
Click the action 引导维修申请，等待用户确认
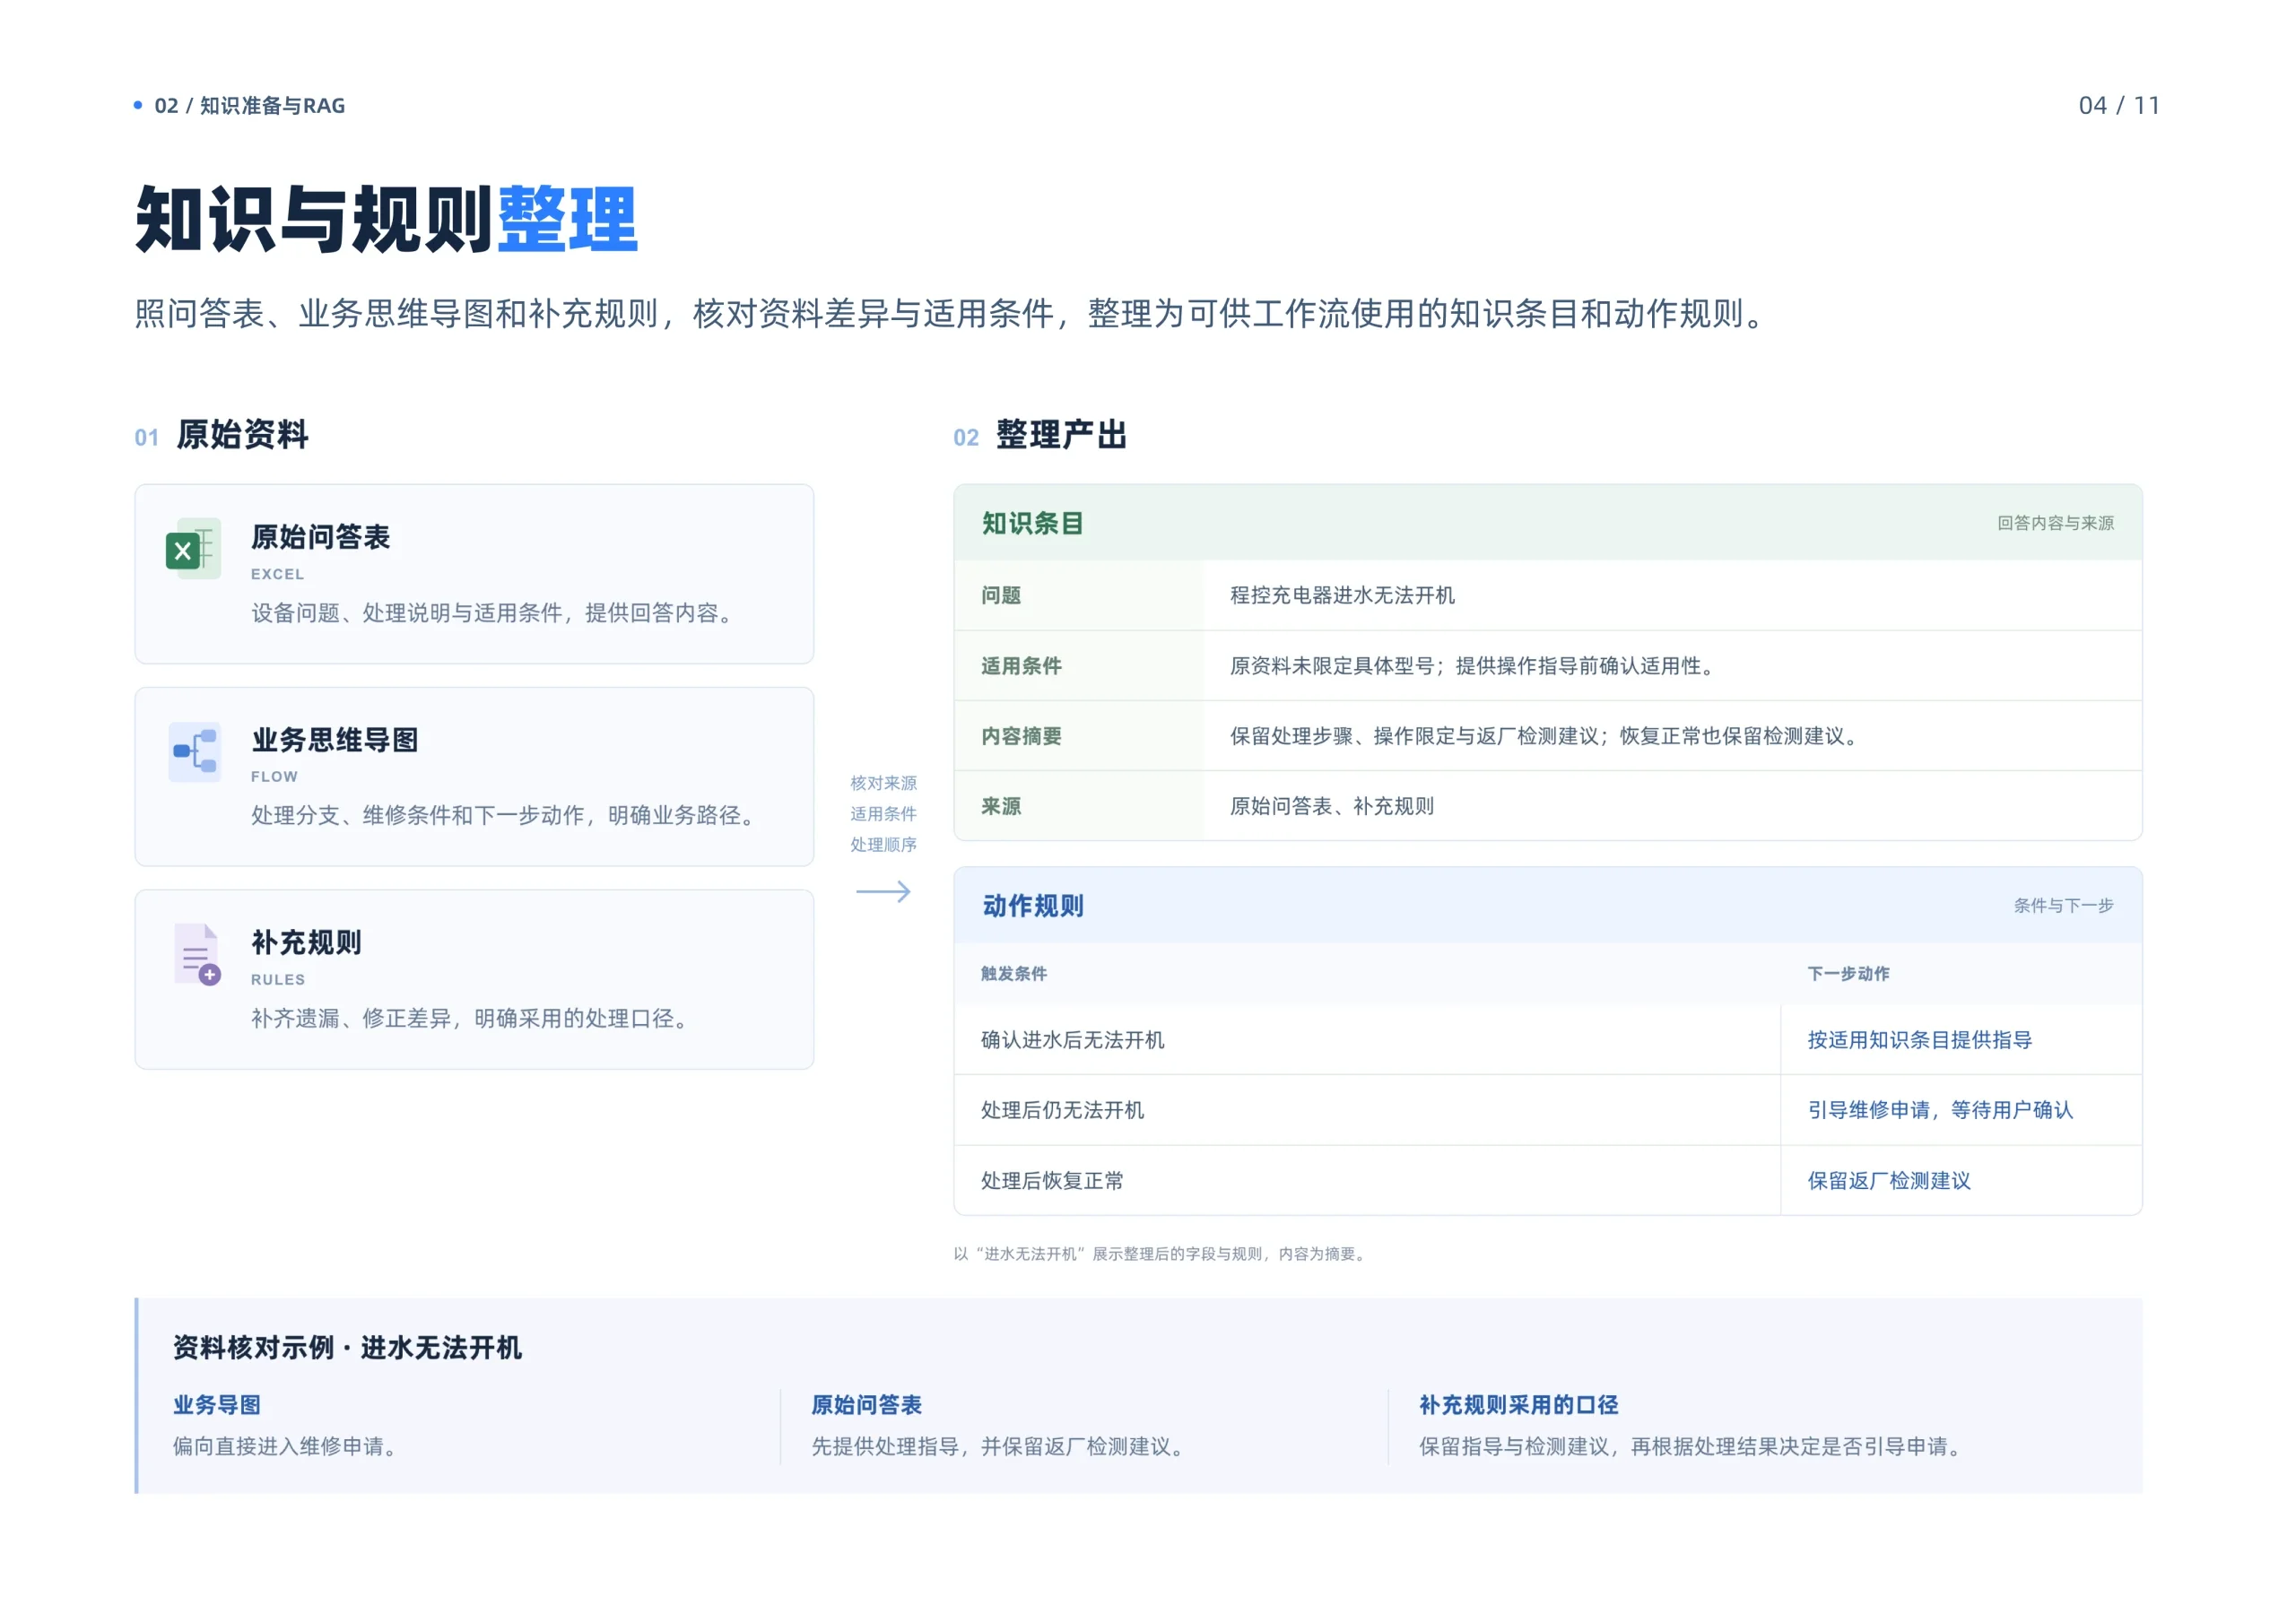[1940, 1110]
